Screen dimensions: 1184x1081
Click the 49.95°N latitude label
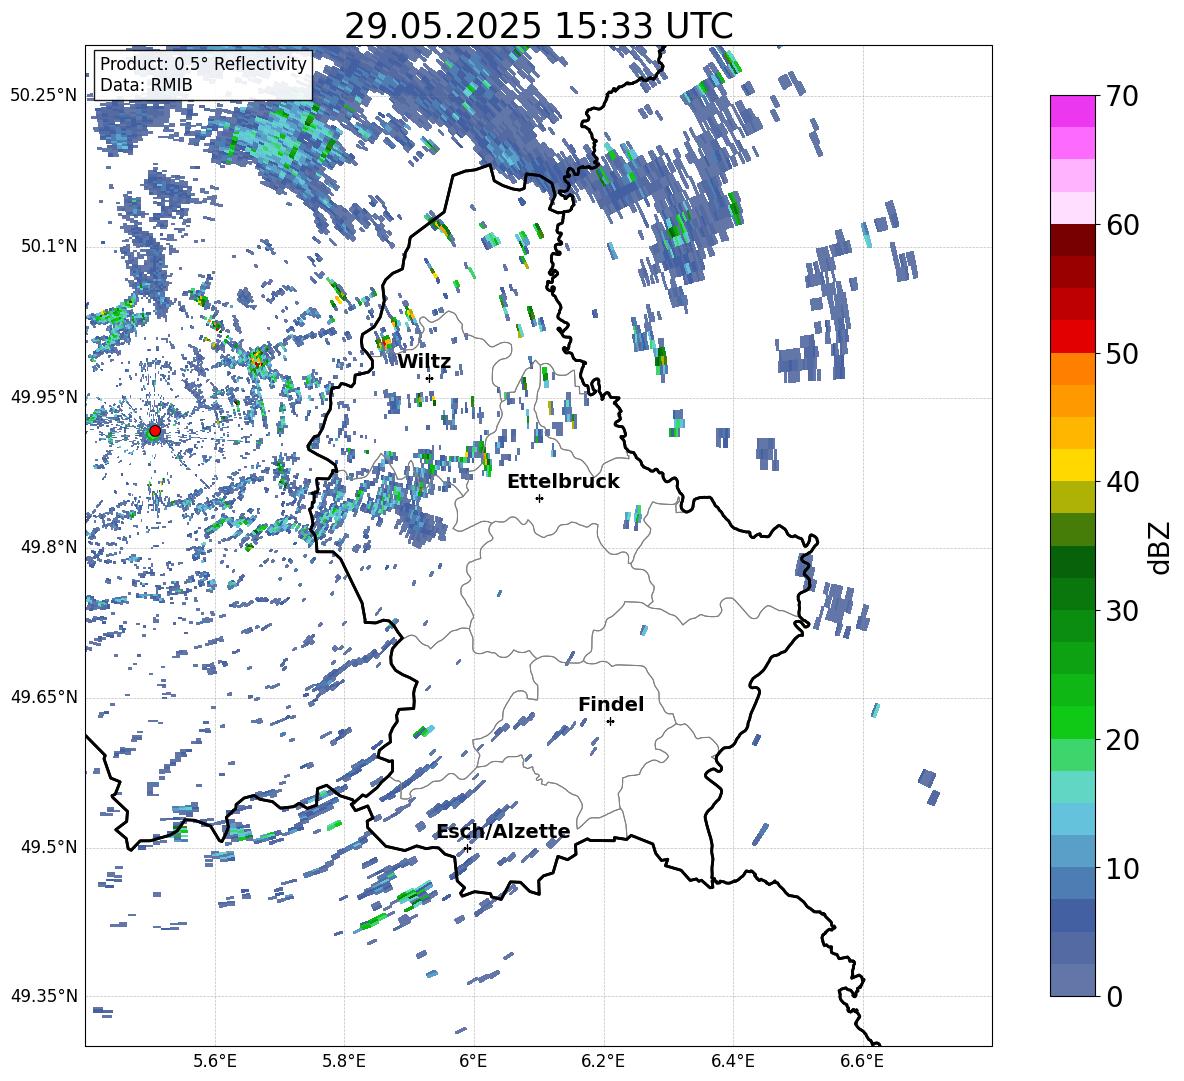tap(44, 397)
